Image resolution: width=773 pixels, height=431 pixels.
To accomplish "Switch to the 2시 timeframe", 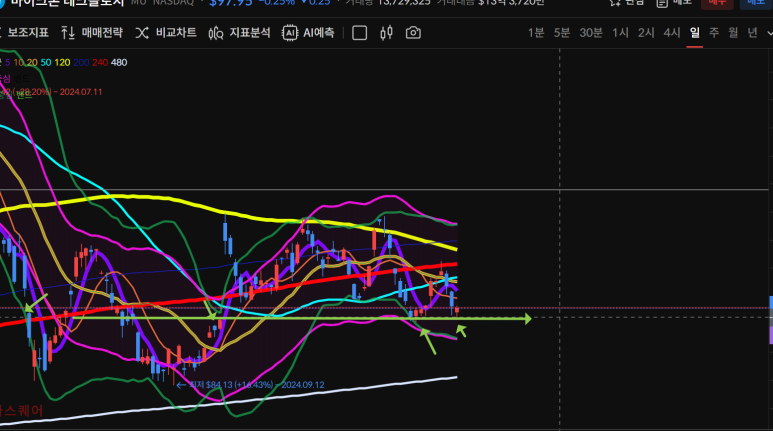I will tap(646, 33).
